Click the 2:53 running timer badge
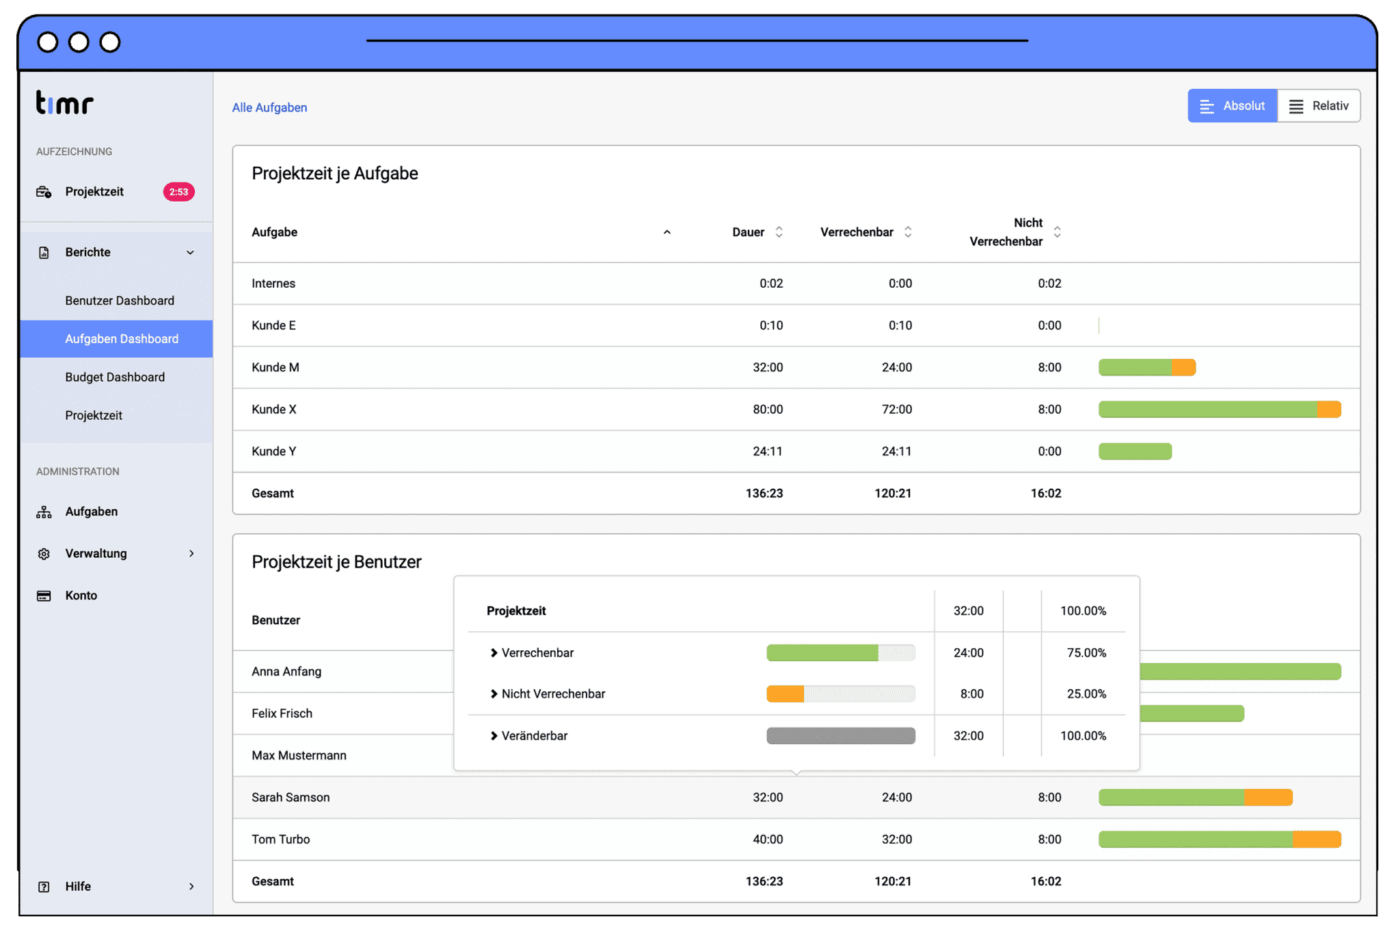Screen dimensions: 1400x938 point(179,192)
